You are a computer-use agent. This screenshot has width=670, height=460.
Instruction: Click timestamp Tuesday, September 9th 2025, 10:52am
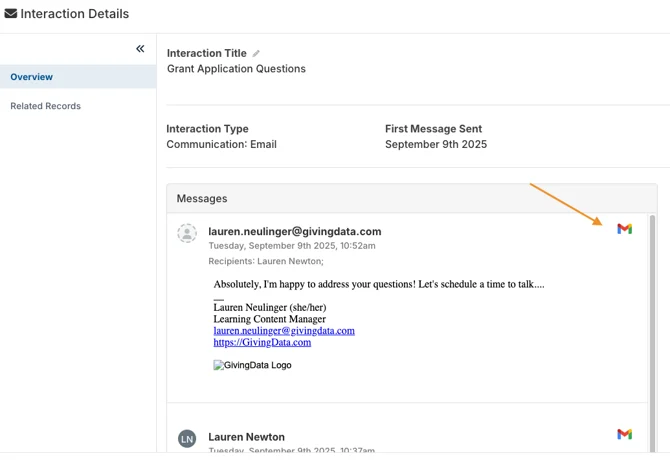point(292,246)
